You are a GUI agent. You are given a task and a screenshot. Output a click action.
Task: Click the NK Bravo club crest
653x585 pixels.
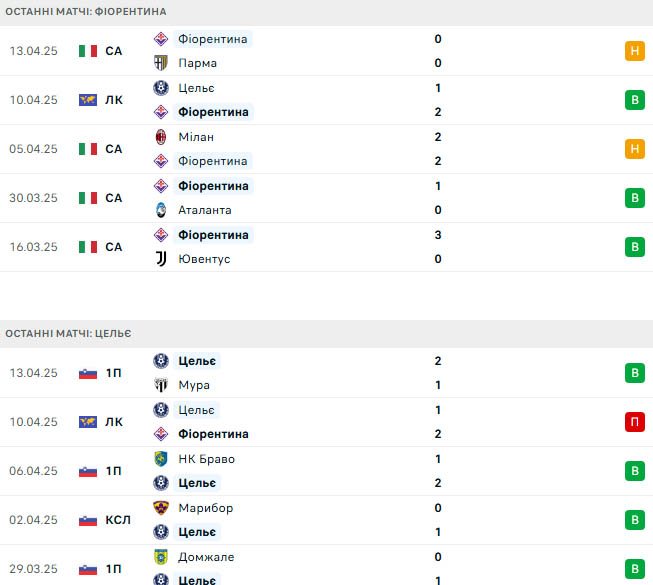161,458
